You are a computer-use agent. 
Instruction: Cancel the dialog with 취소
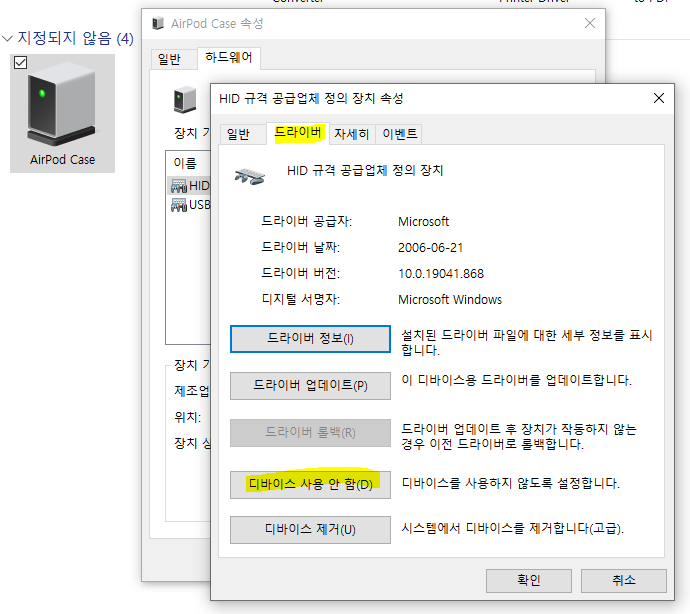[x=624, y=581]
